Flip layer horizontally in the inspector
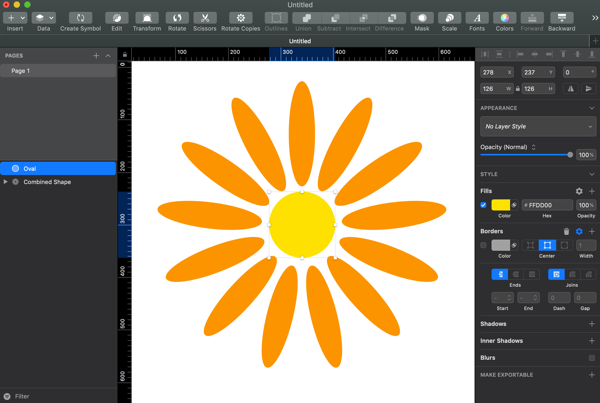 [571, 89]
